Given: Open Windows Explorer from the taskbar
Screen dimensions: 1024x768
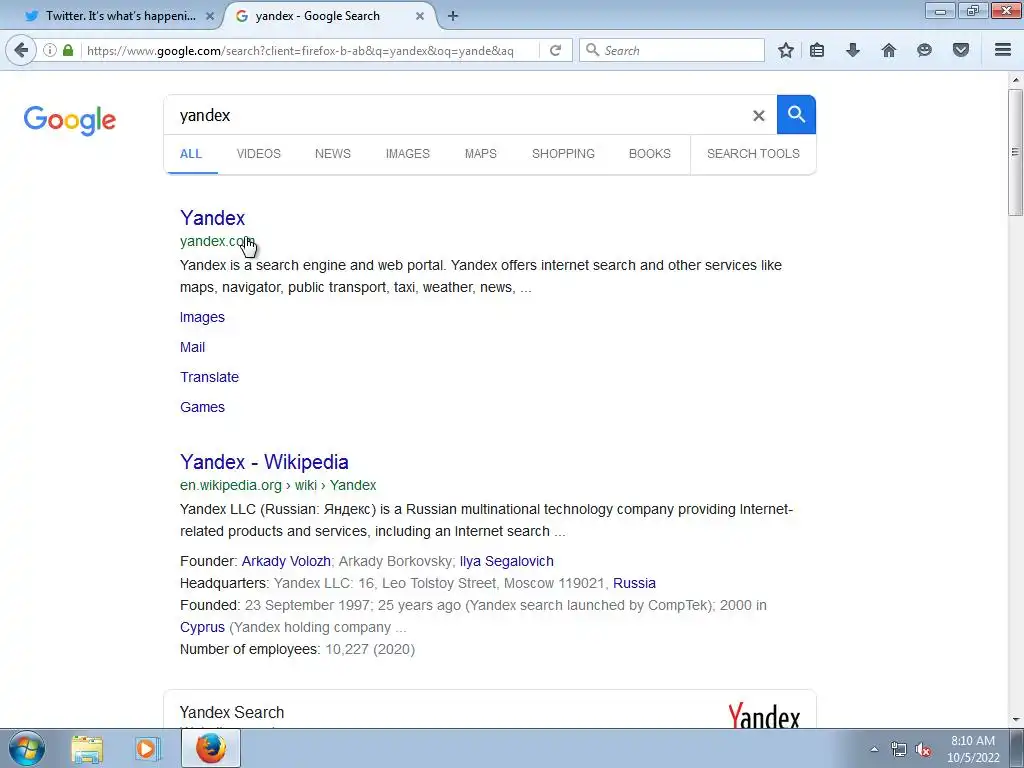Looking at the screenshot, I should click(x=87, y=749).
